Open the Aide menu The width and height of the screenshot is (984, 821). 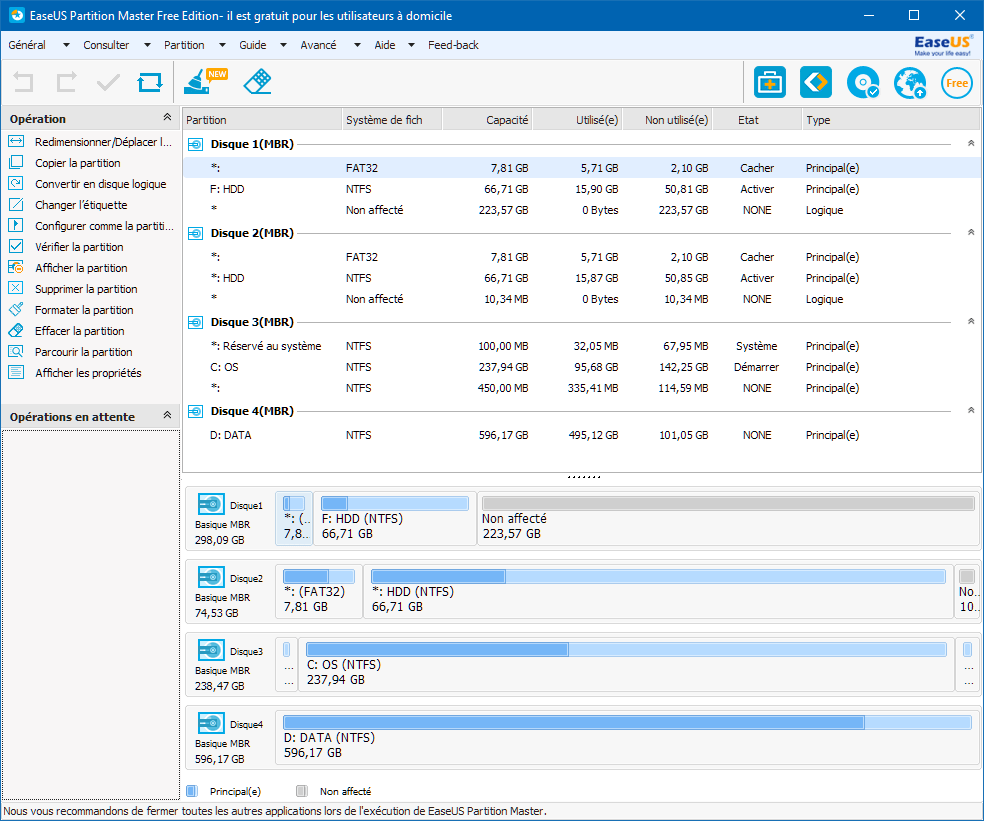[x=385, y=45]
